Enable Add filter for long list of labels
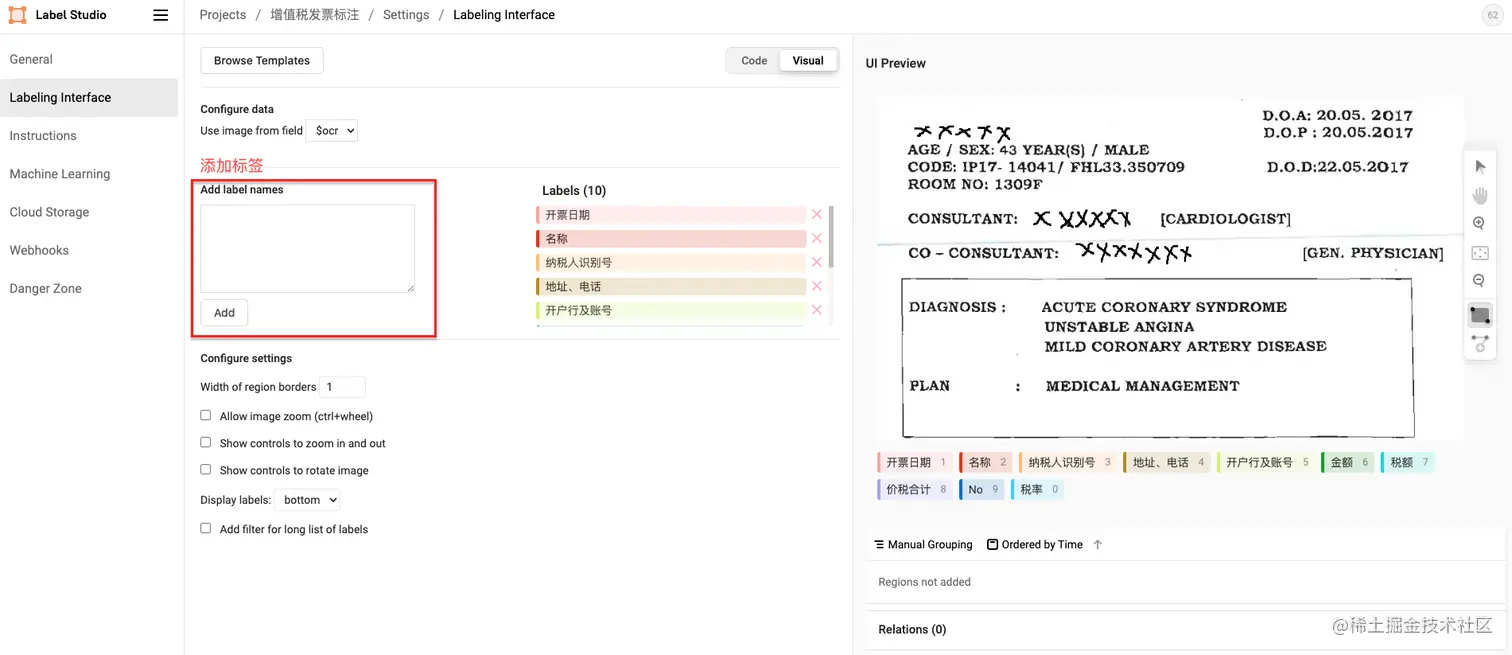1512x655 pixels. (206, 528)
